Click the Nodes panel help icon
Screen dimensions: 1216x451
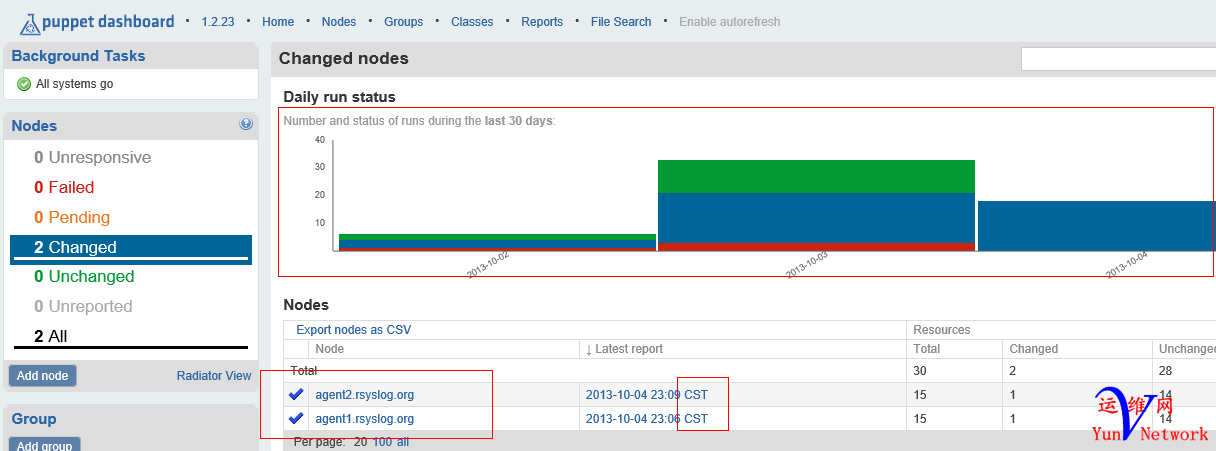246,125
